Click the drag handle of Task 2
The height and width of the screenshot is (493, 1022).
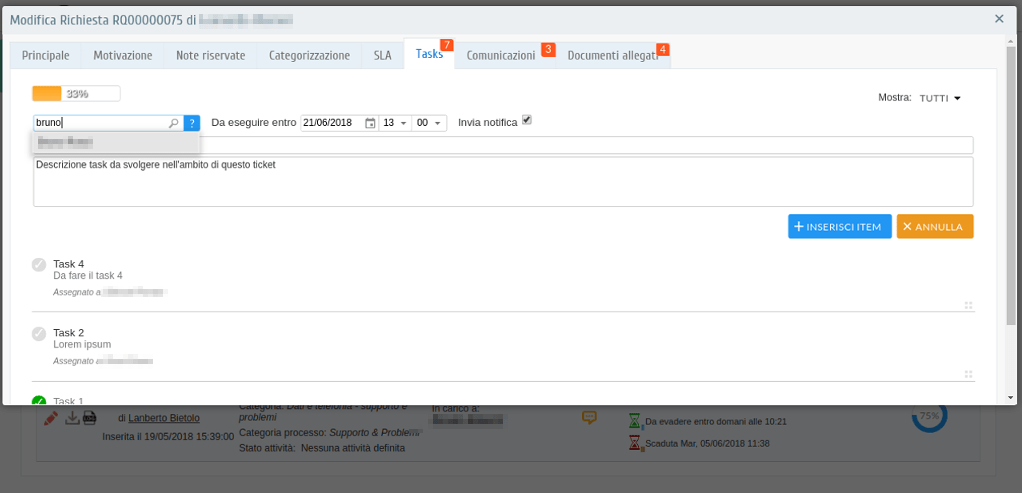pos(968,374)
